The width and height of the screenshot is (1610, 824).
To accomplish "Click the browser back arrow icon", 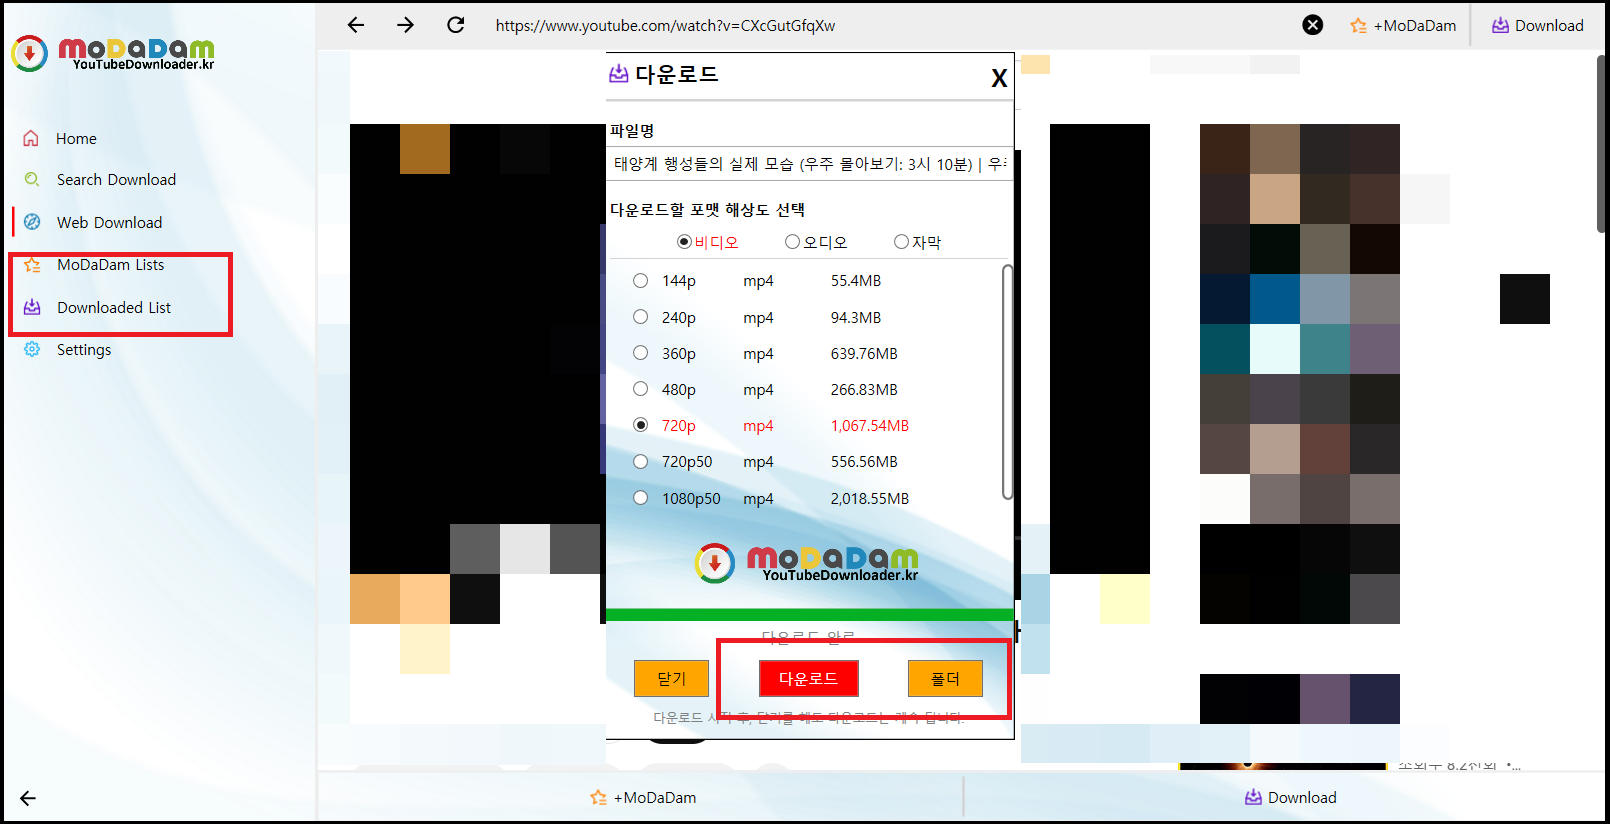I will tap(356, 25).
